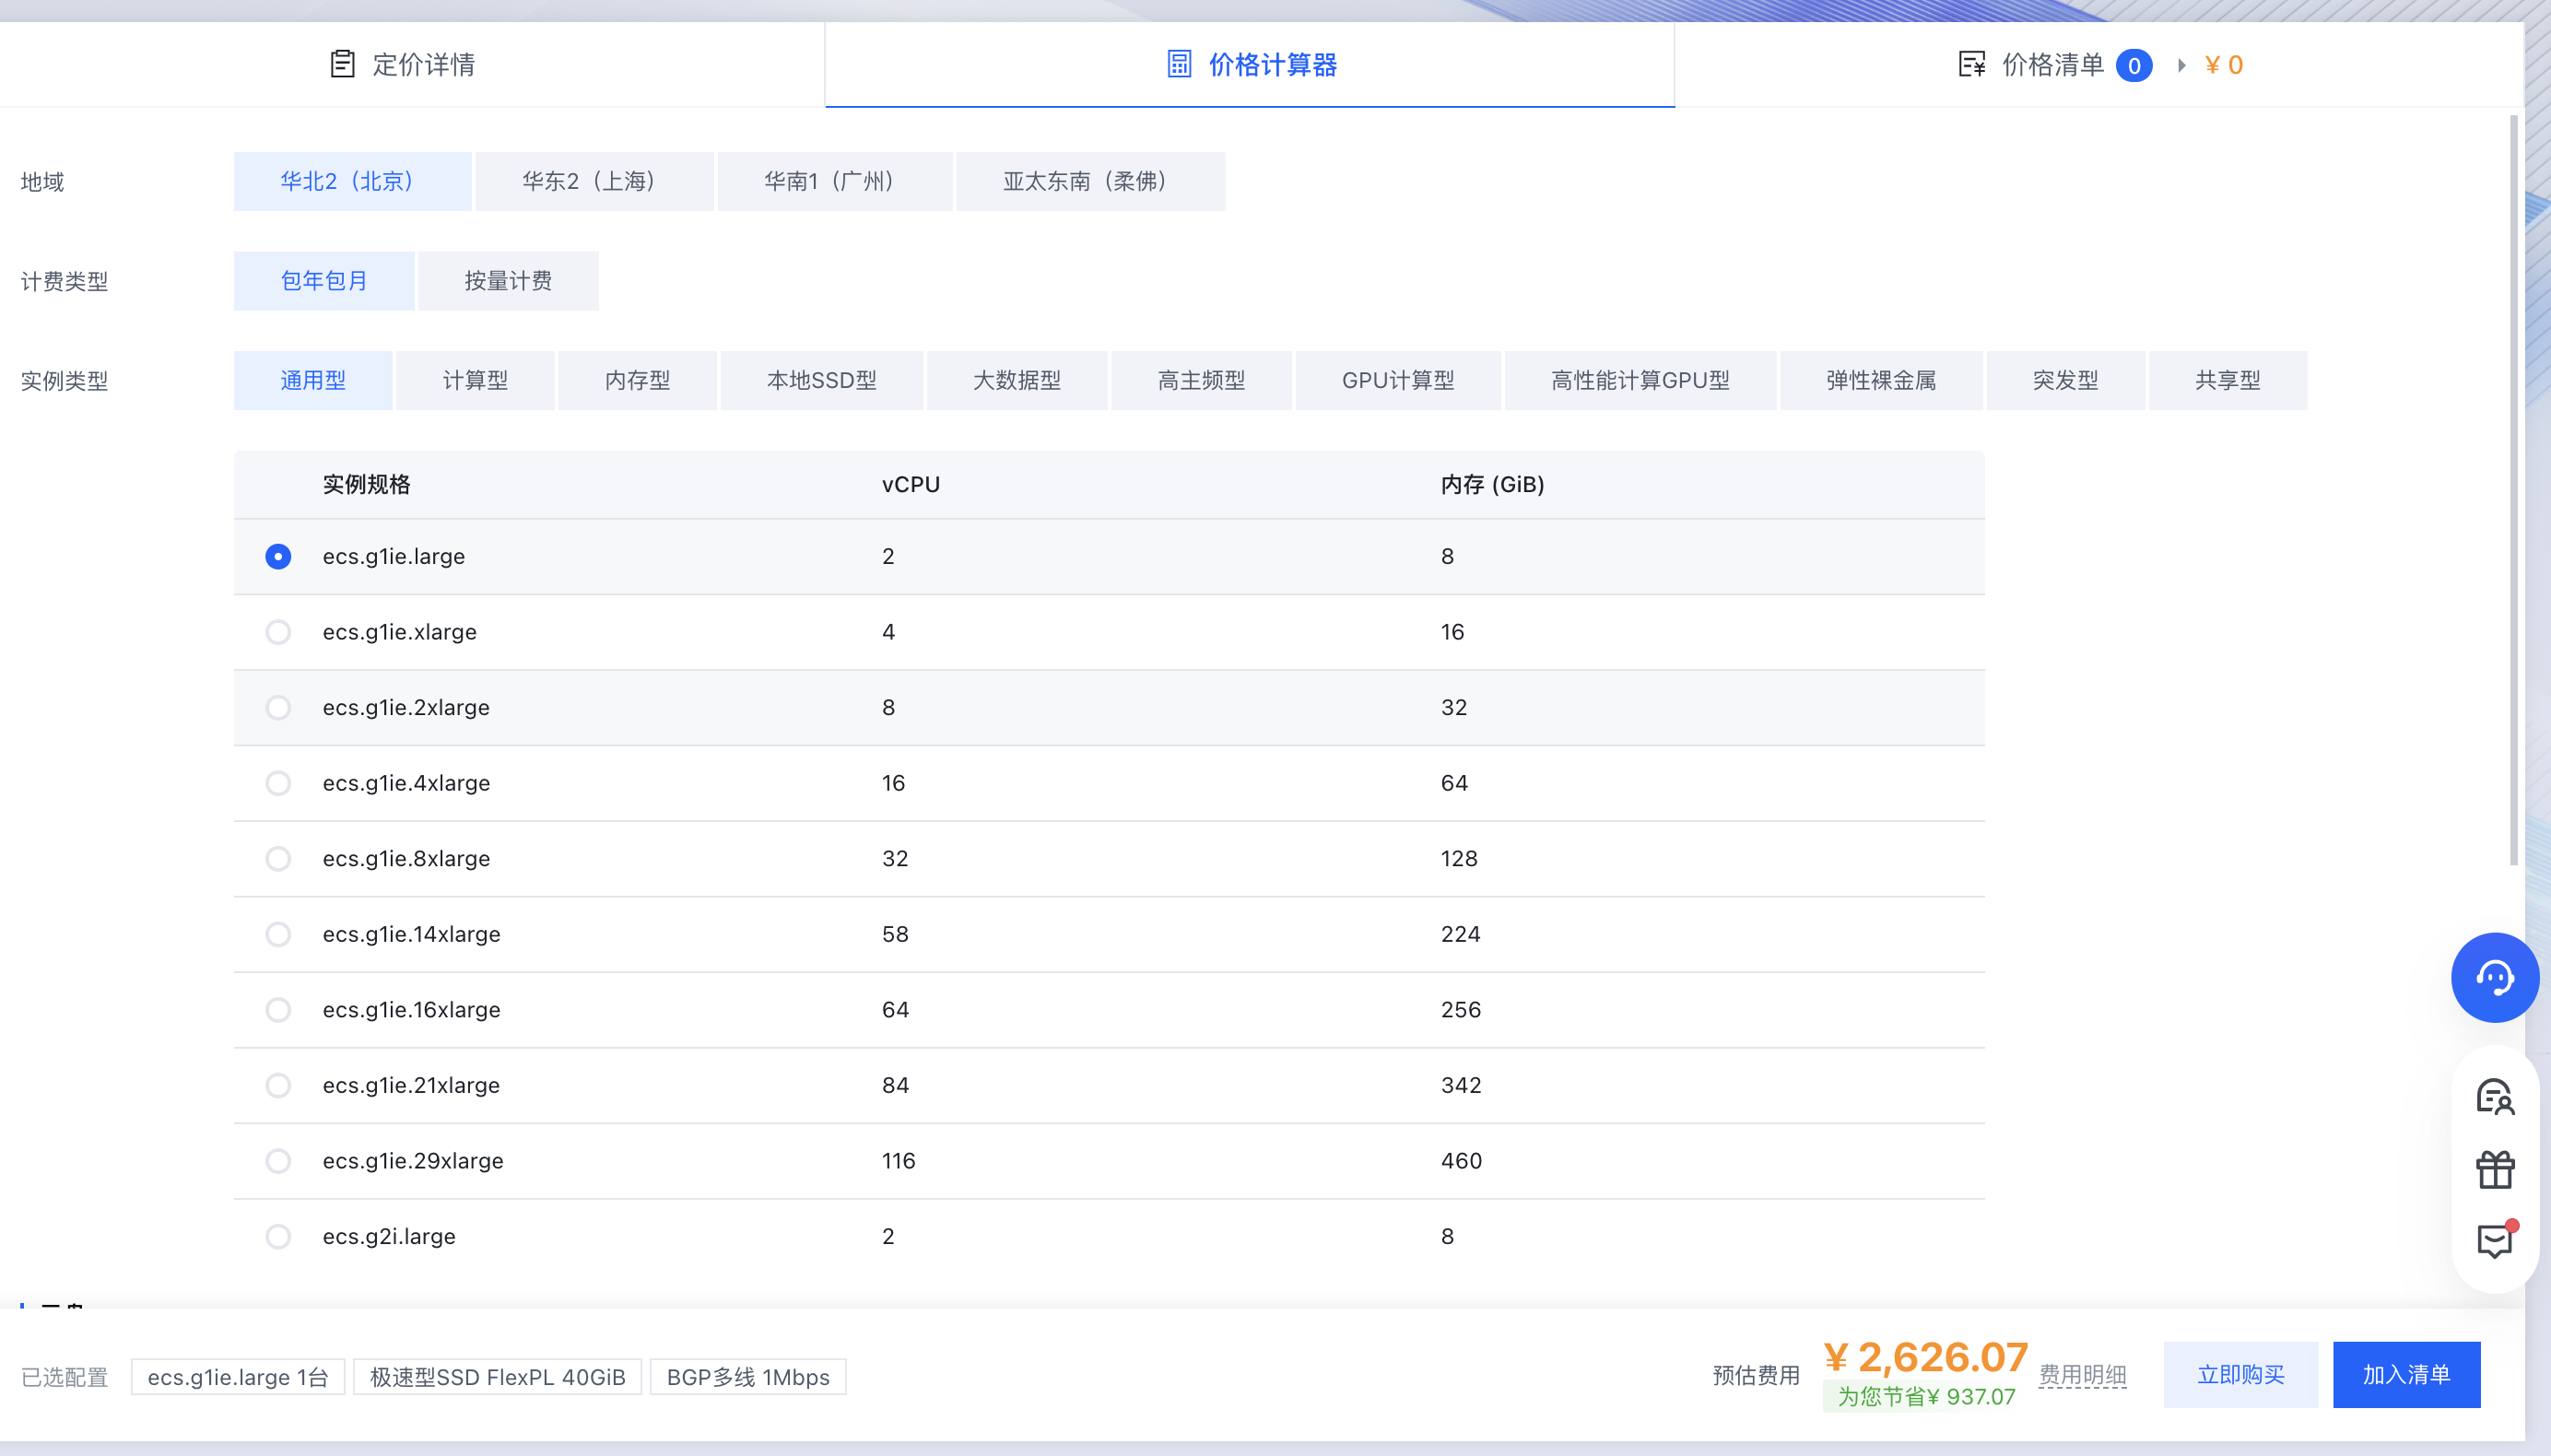
Task: Select ecs.g1ie.2xlarge radio button
Action: (x=278, y=708)
